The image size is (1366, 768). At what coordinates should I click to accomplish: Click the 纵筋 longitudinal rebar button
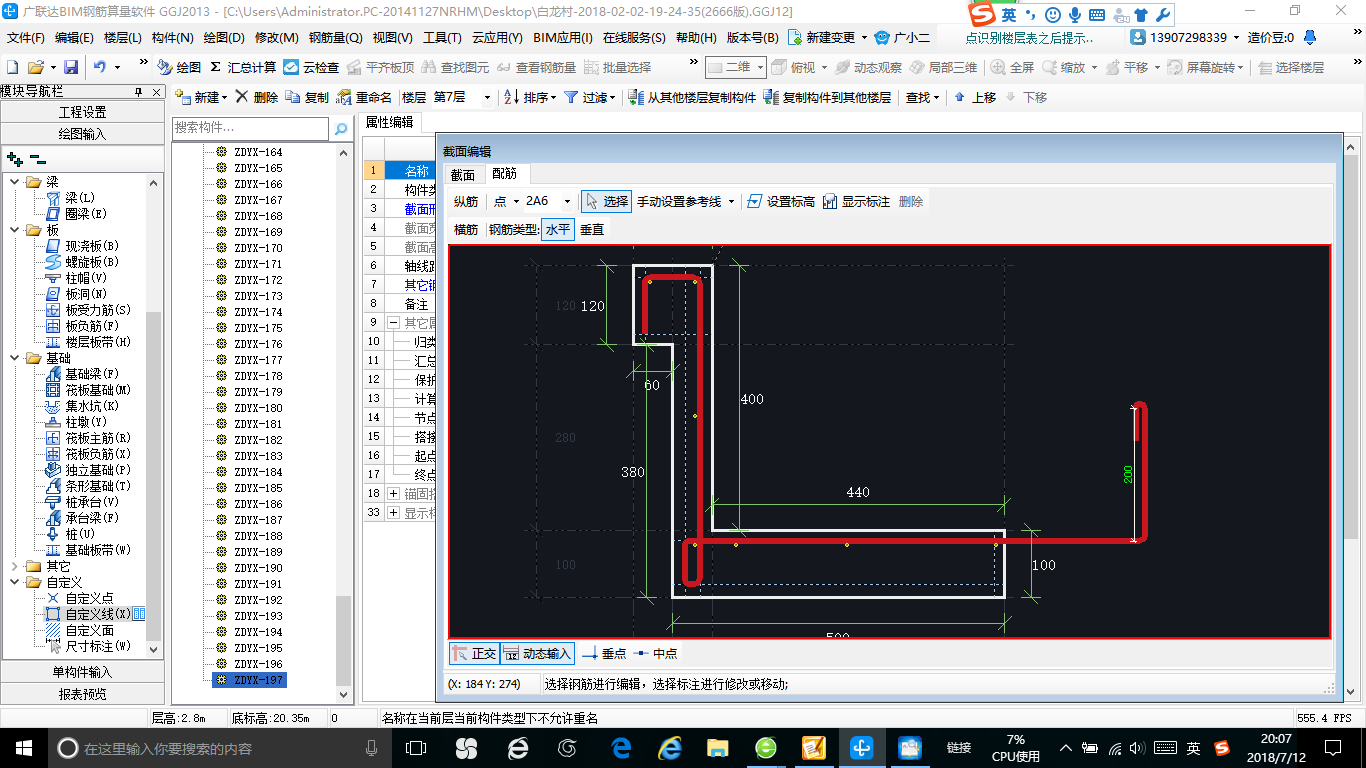466,201
